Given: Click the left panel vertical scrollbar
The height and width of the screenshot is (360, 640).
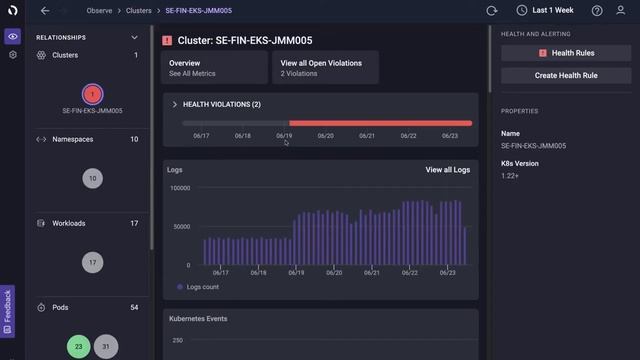Looking at the screenshot, I should point(152,138).
